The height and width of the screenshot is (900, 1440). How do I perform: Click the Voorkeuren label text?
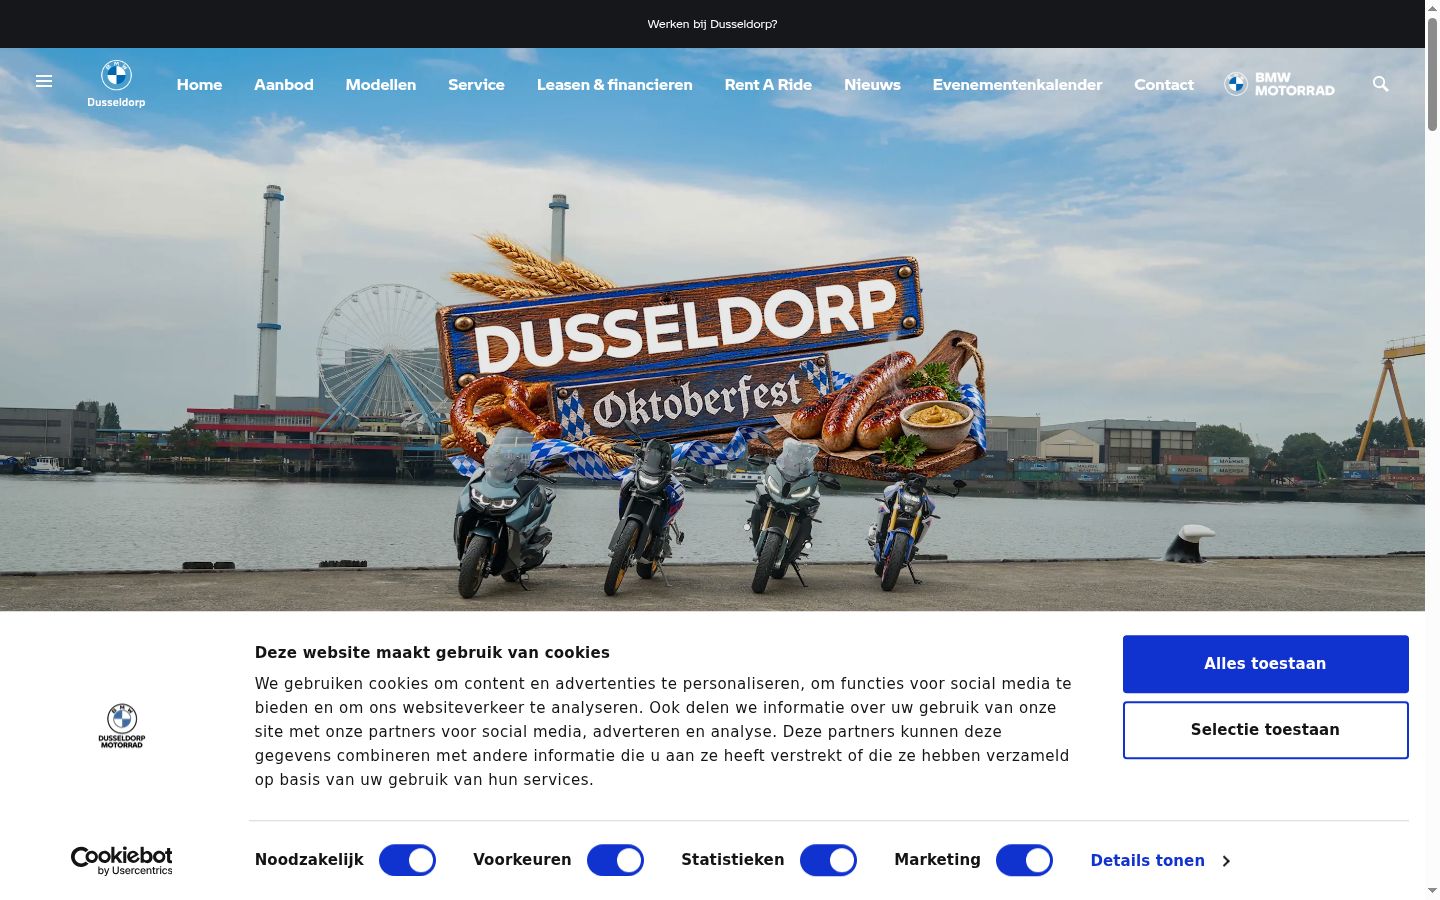522,860
